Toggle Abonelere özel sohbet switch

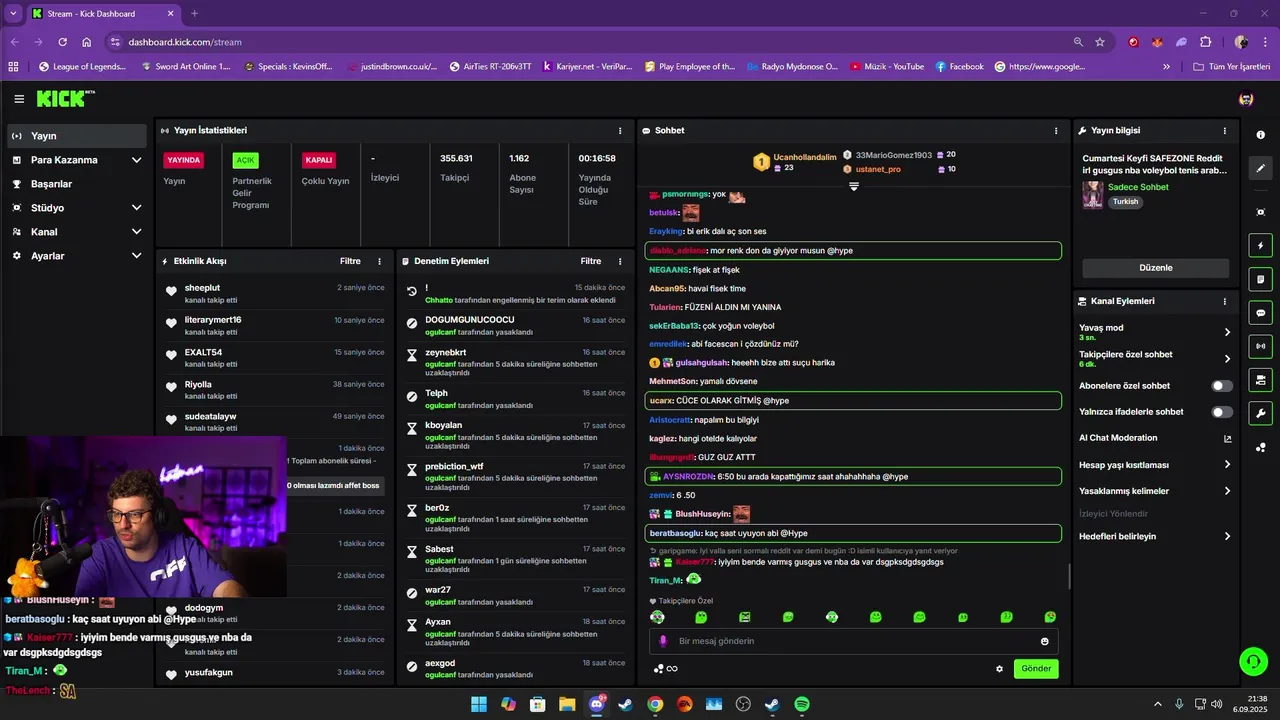tap(1222, 386)
